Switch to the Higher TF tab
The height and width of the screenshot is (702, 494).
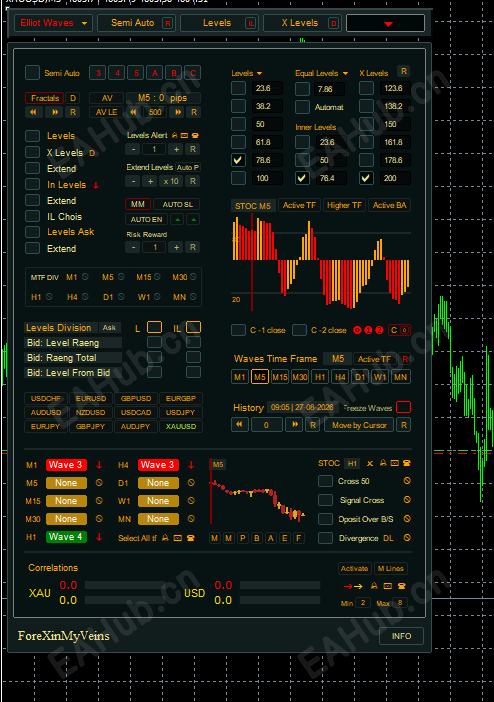pos(344,205)
